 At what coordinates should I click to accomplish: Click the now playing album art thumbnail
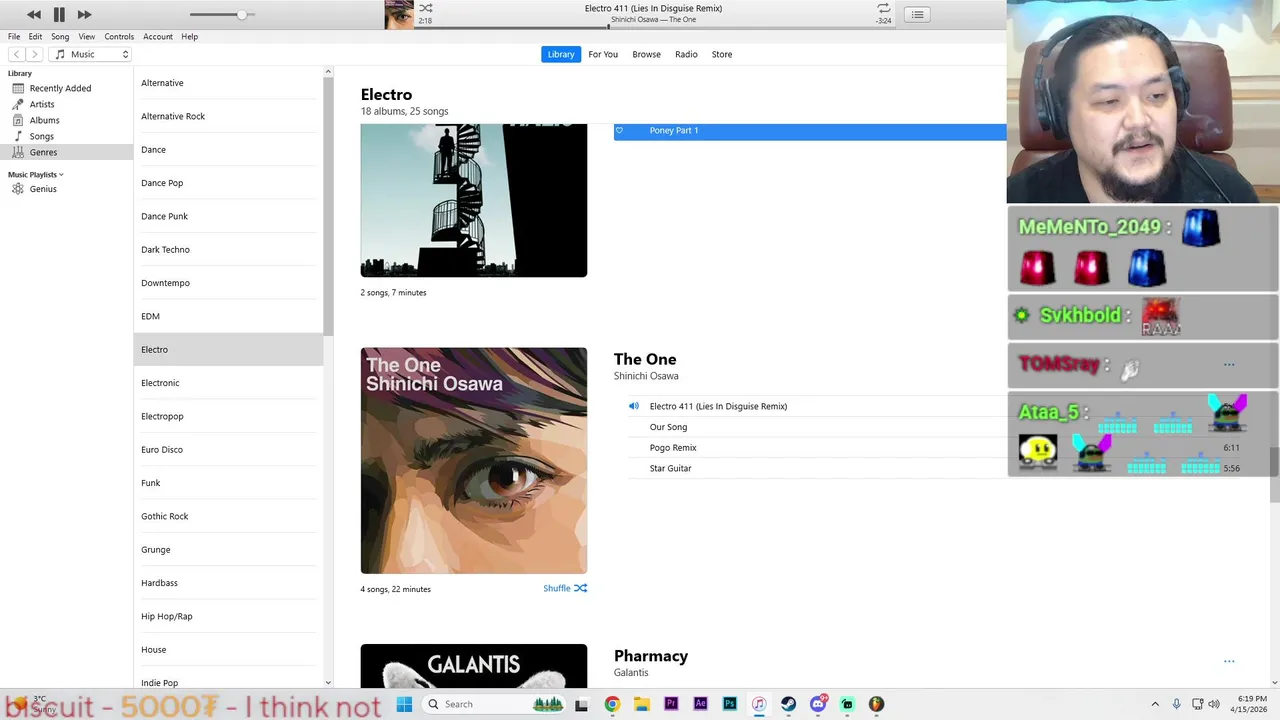(399, 14)
